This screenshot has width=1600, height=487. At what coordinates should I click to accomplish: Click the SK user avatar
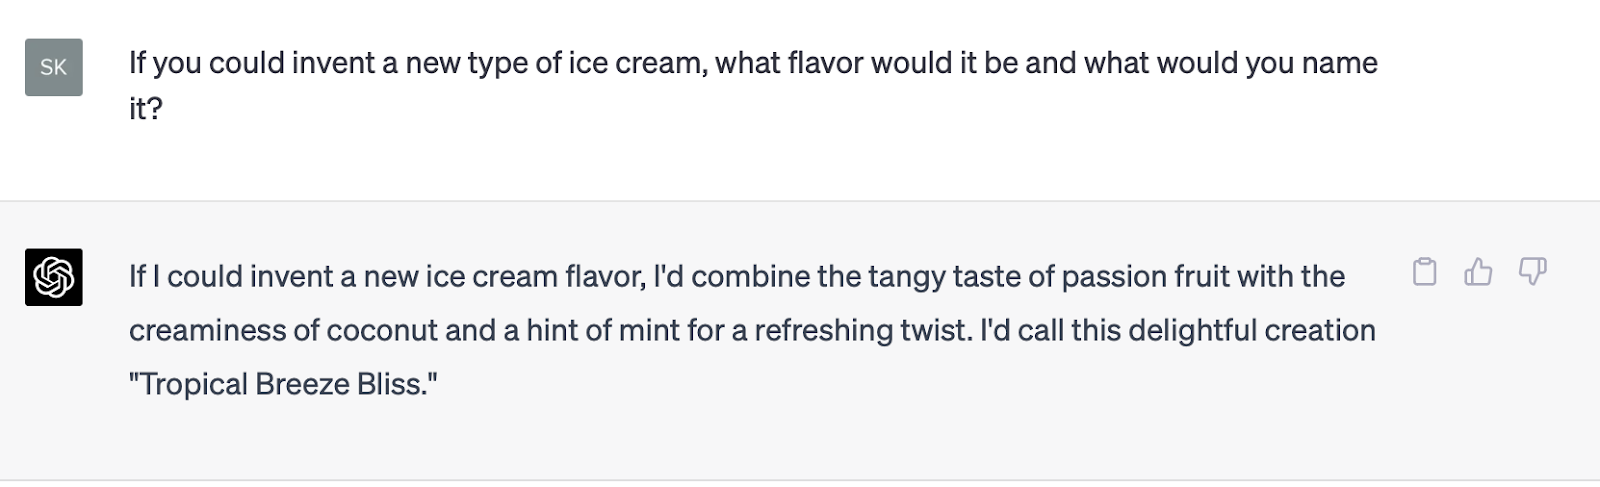click(54, 67)
